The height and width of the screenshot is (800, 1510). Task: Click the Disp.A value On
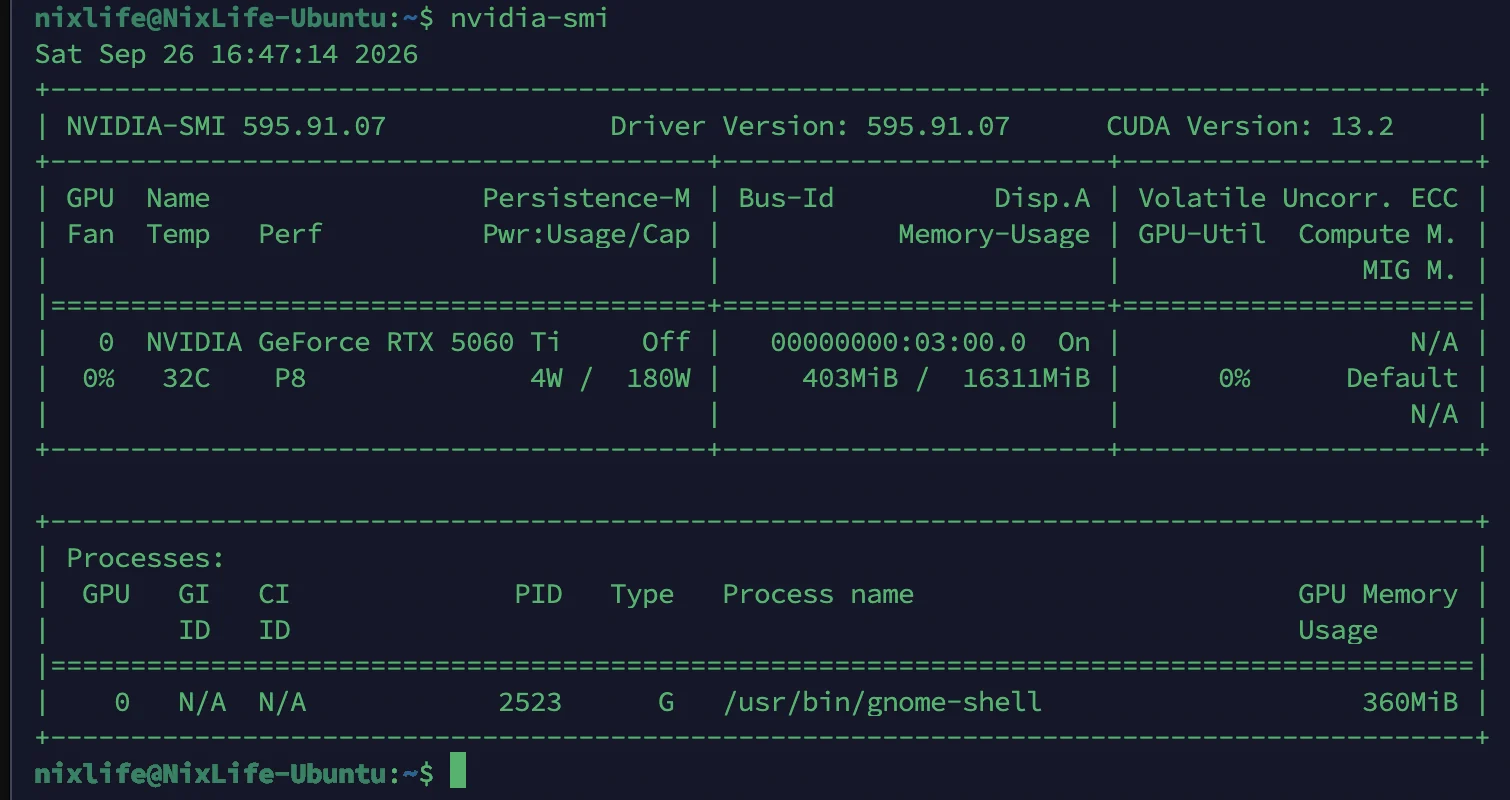[x=1074, y=342]
